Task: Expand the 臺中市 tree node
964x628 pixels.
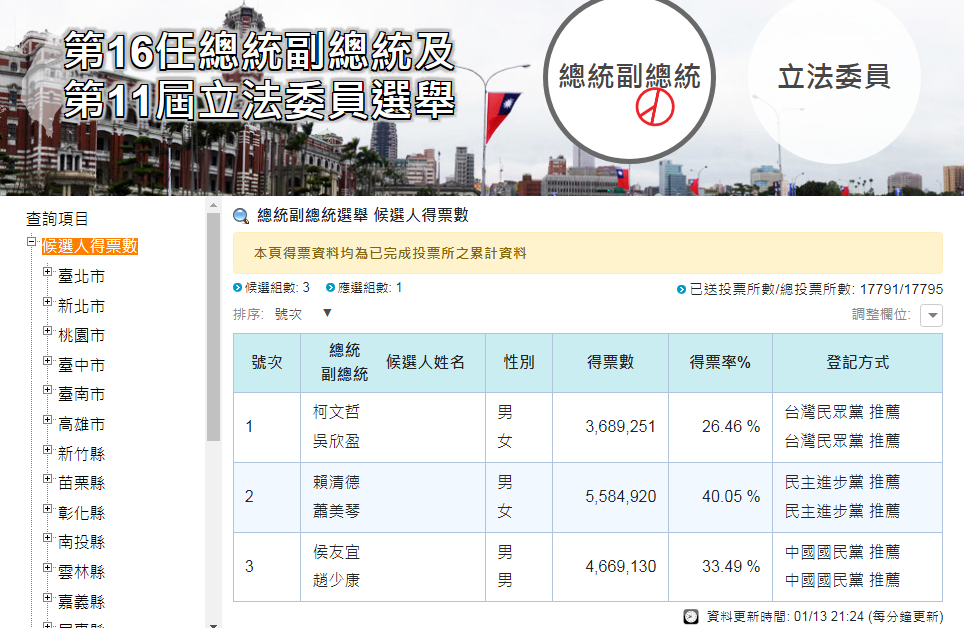Action: 47,360
